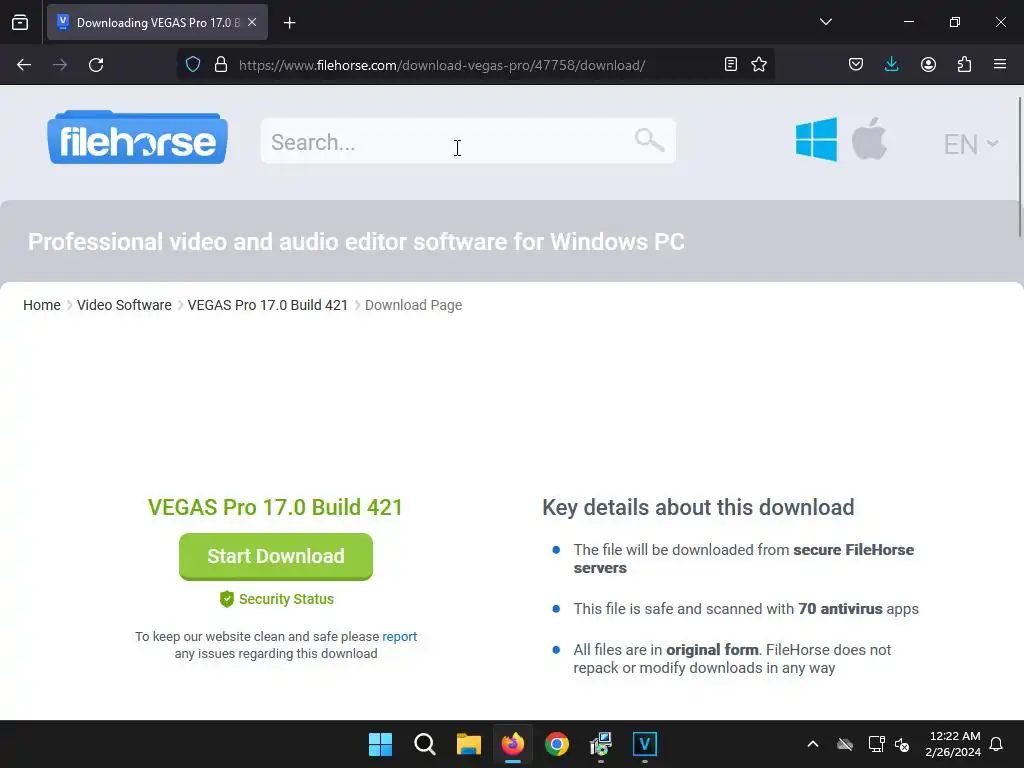Click the report link

[x=399, y=637]
